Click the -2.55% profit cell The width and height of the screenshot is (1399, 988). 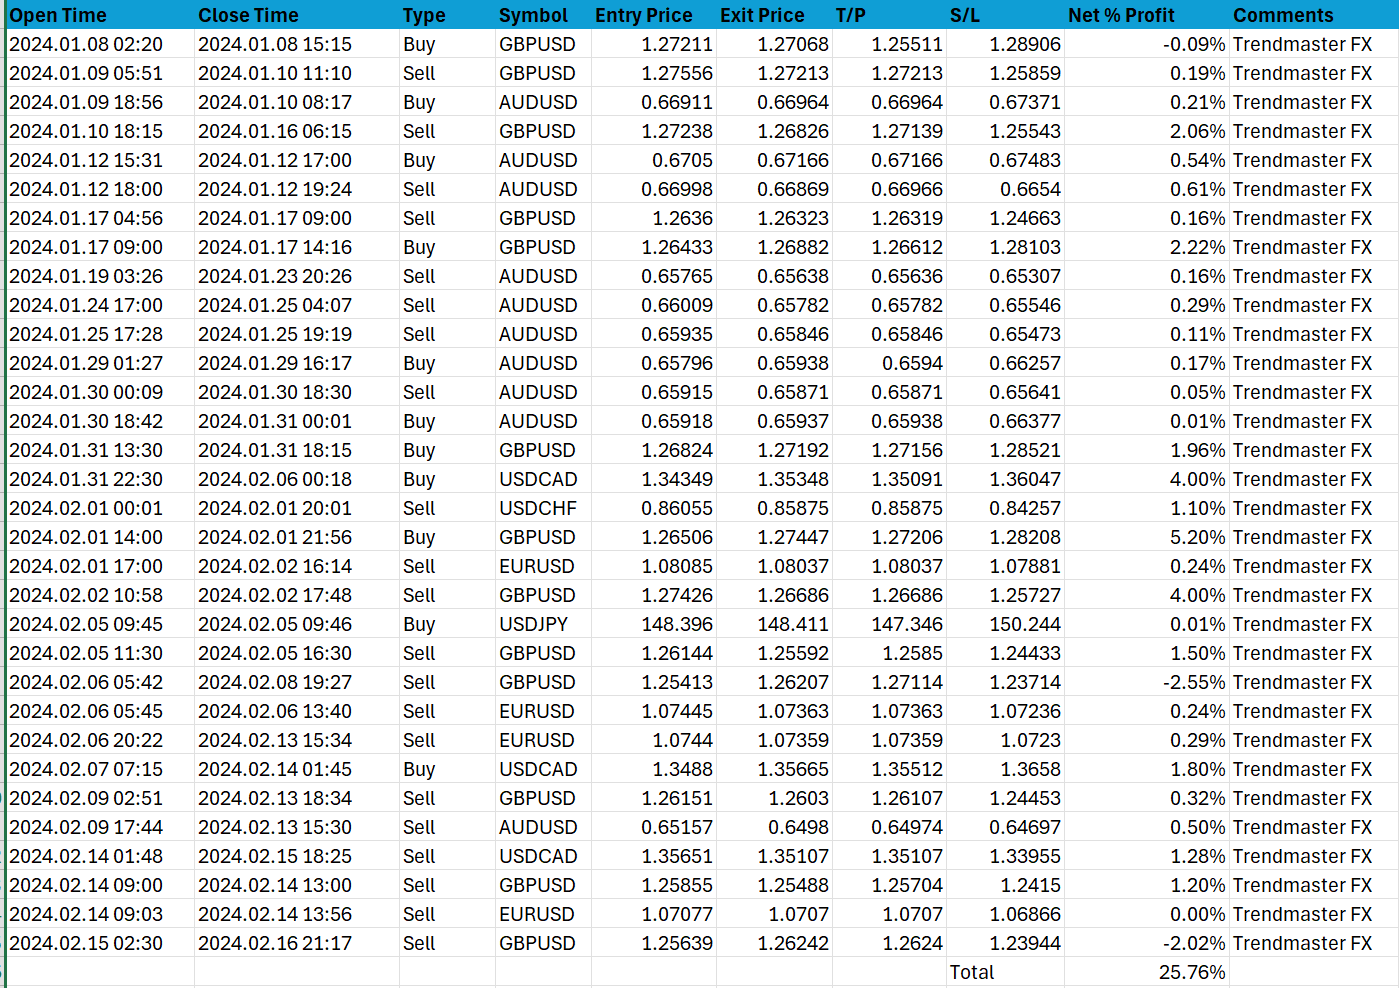point(1146,682)
